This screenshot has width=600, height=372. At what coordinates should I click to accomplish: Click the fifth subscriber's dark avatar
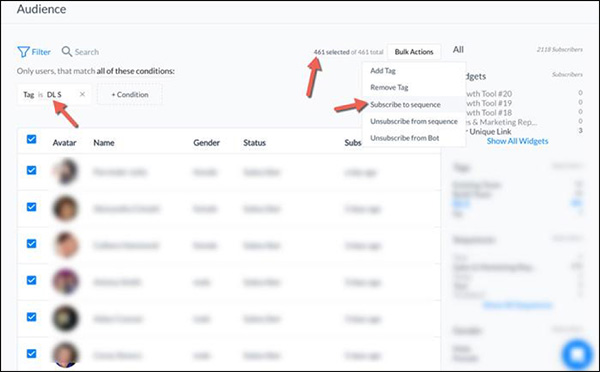(x=65, y=318)
